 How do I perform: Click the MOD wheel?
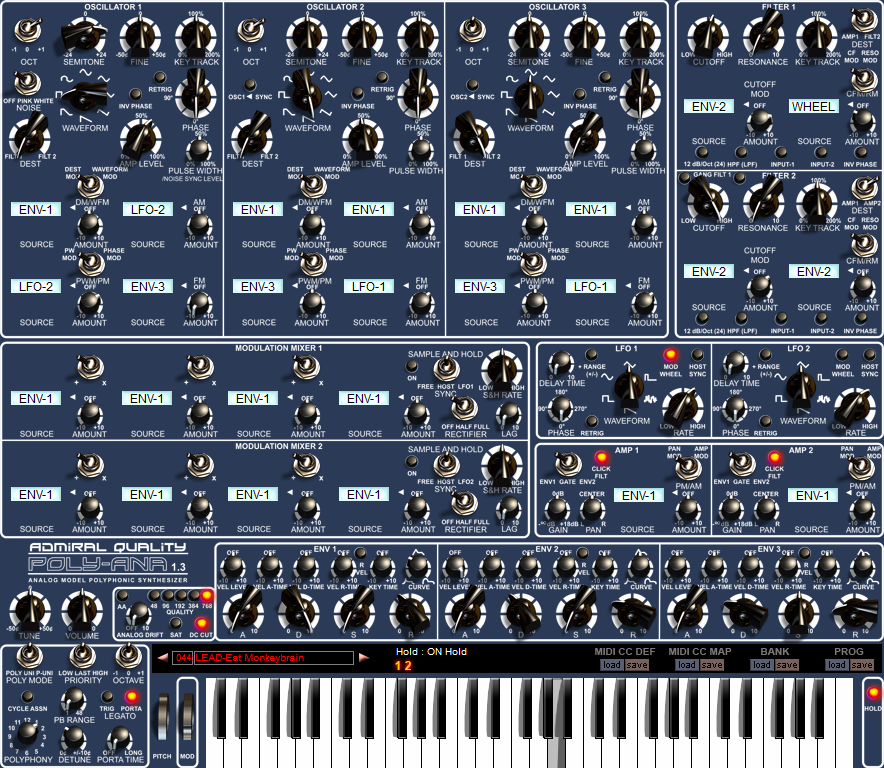[187, 717]
